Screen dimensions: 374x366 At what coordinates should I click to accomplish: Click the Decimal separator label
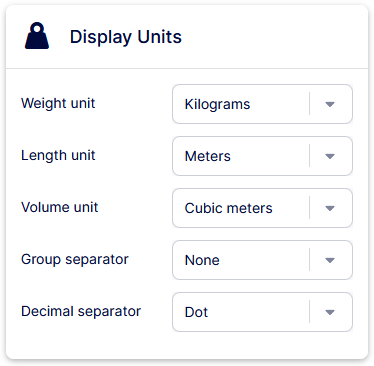[x=81, y=312]
